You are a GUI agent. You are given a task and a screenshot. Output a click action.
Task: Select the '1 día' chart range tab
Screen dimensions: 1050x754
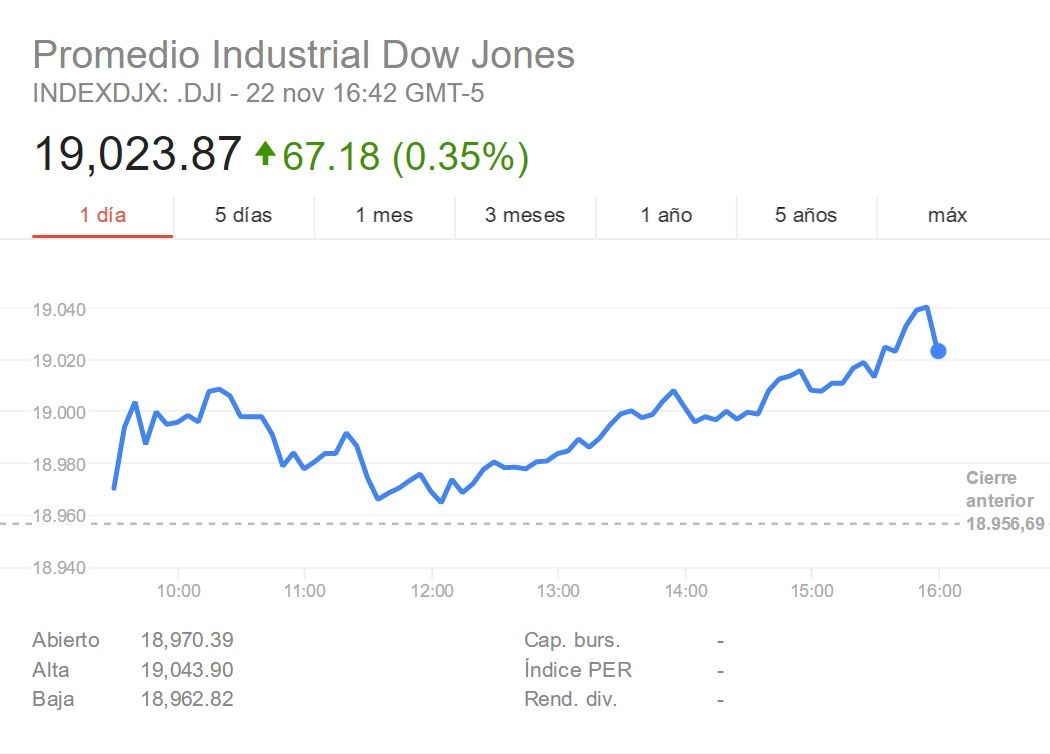pos(102,215)
